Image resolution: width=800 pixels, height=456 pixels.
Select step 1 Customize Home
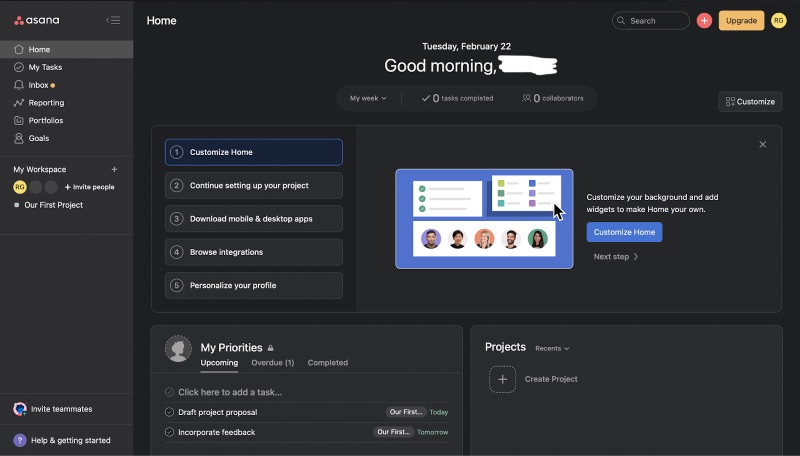point(254,152)
